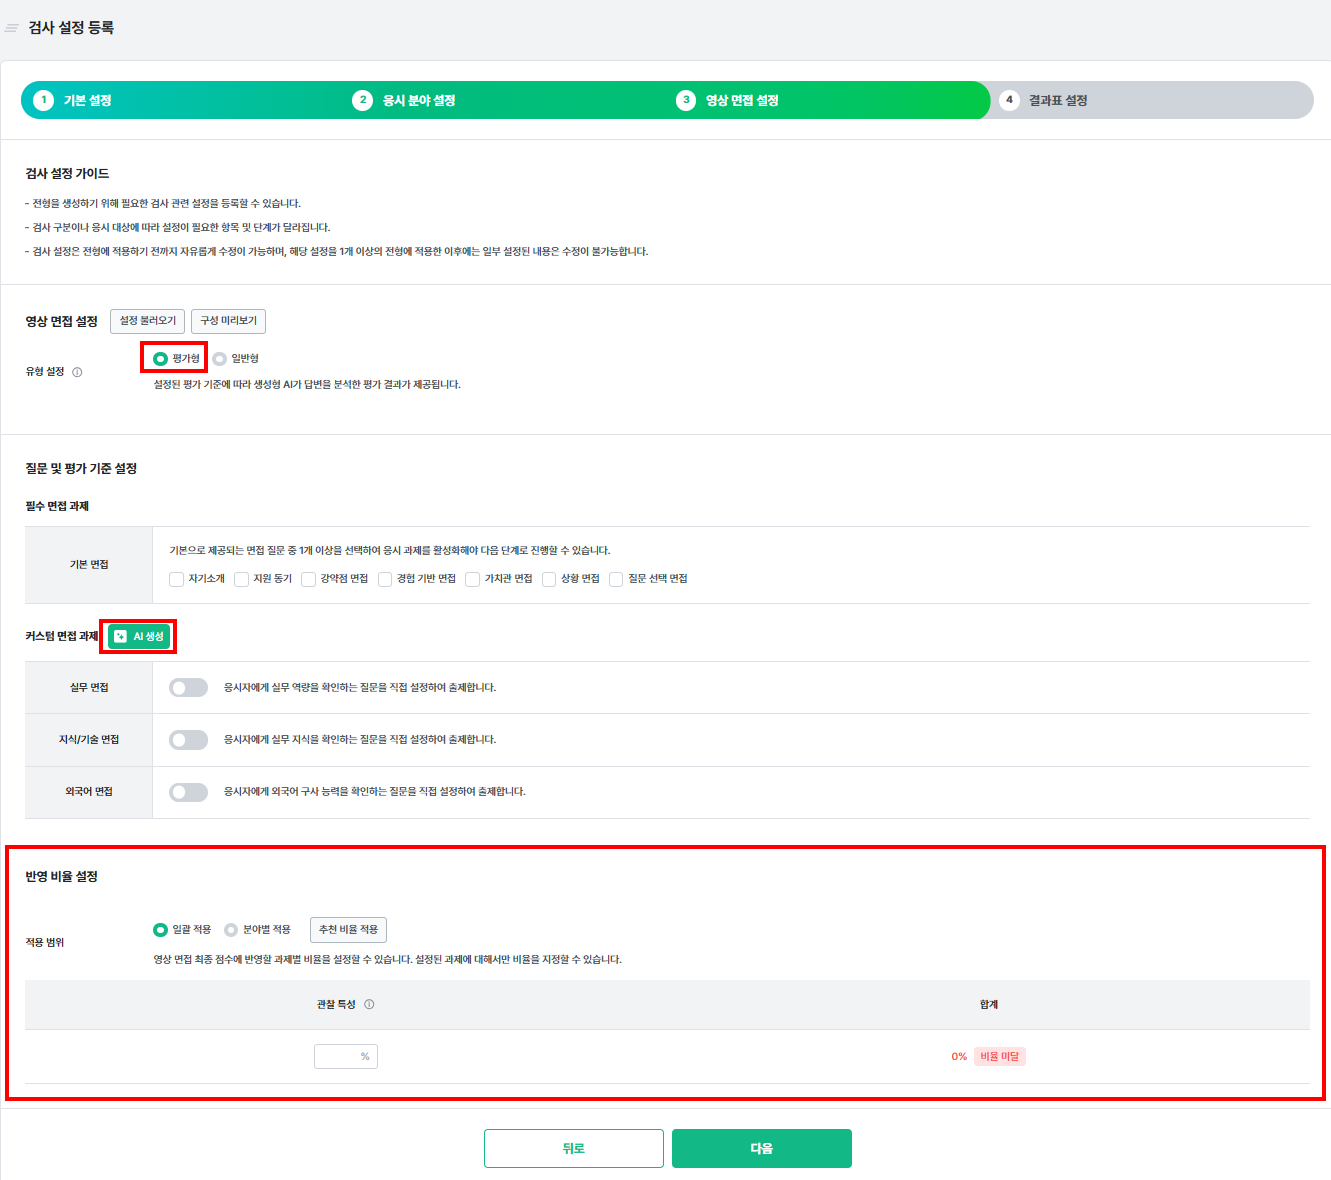Image resolution: width=1331 pixels, height=1180 pixels.
Task: Select the 일괄 적용 radio option
Action: click(160, 930)
